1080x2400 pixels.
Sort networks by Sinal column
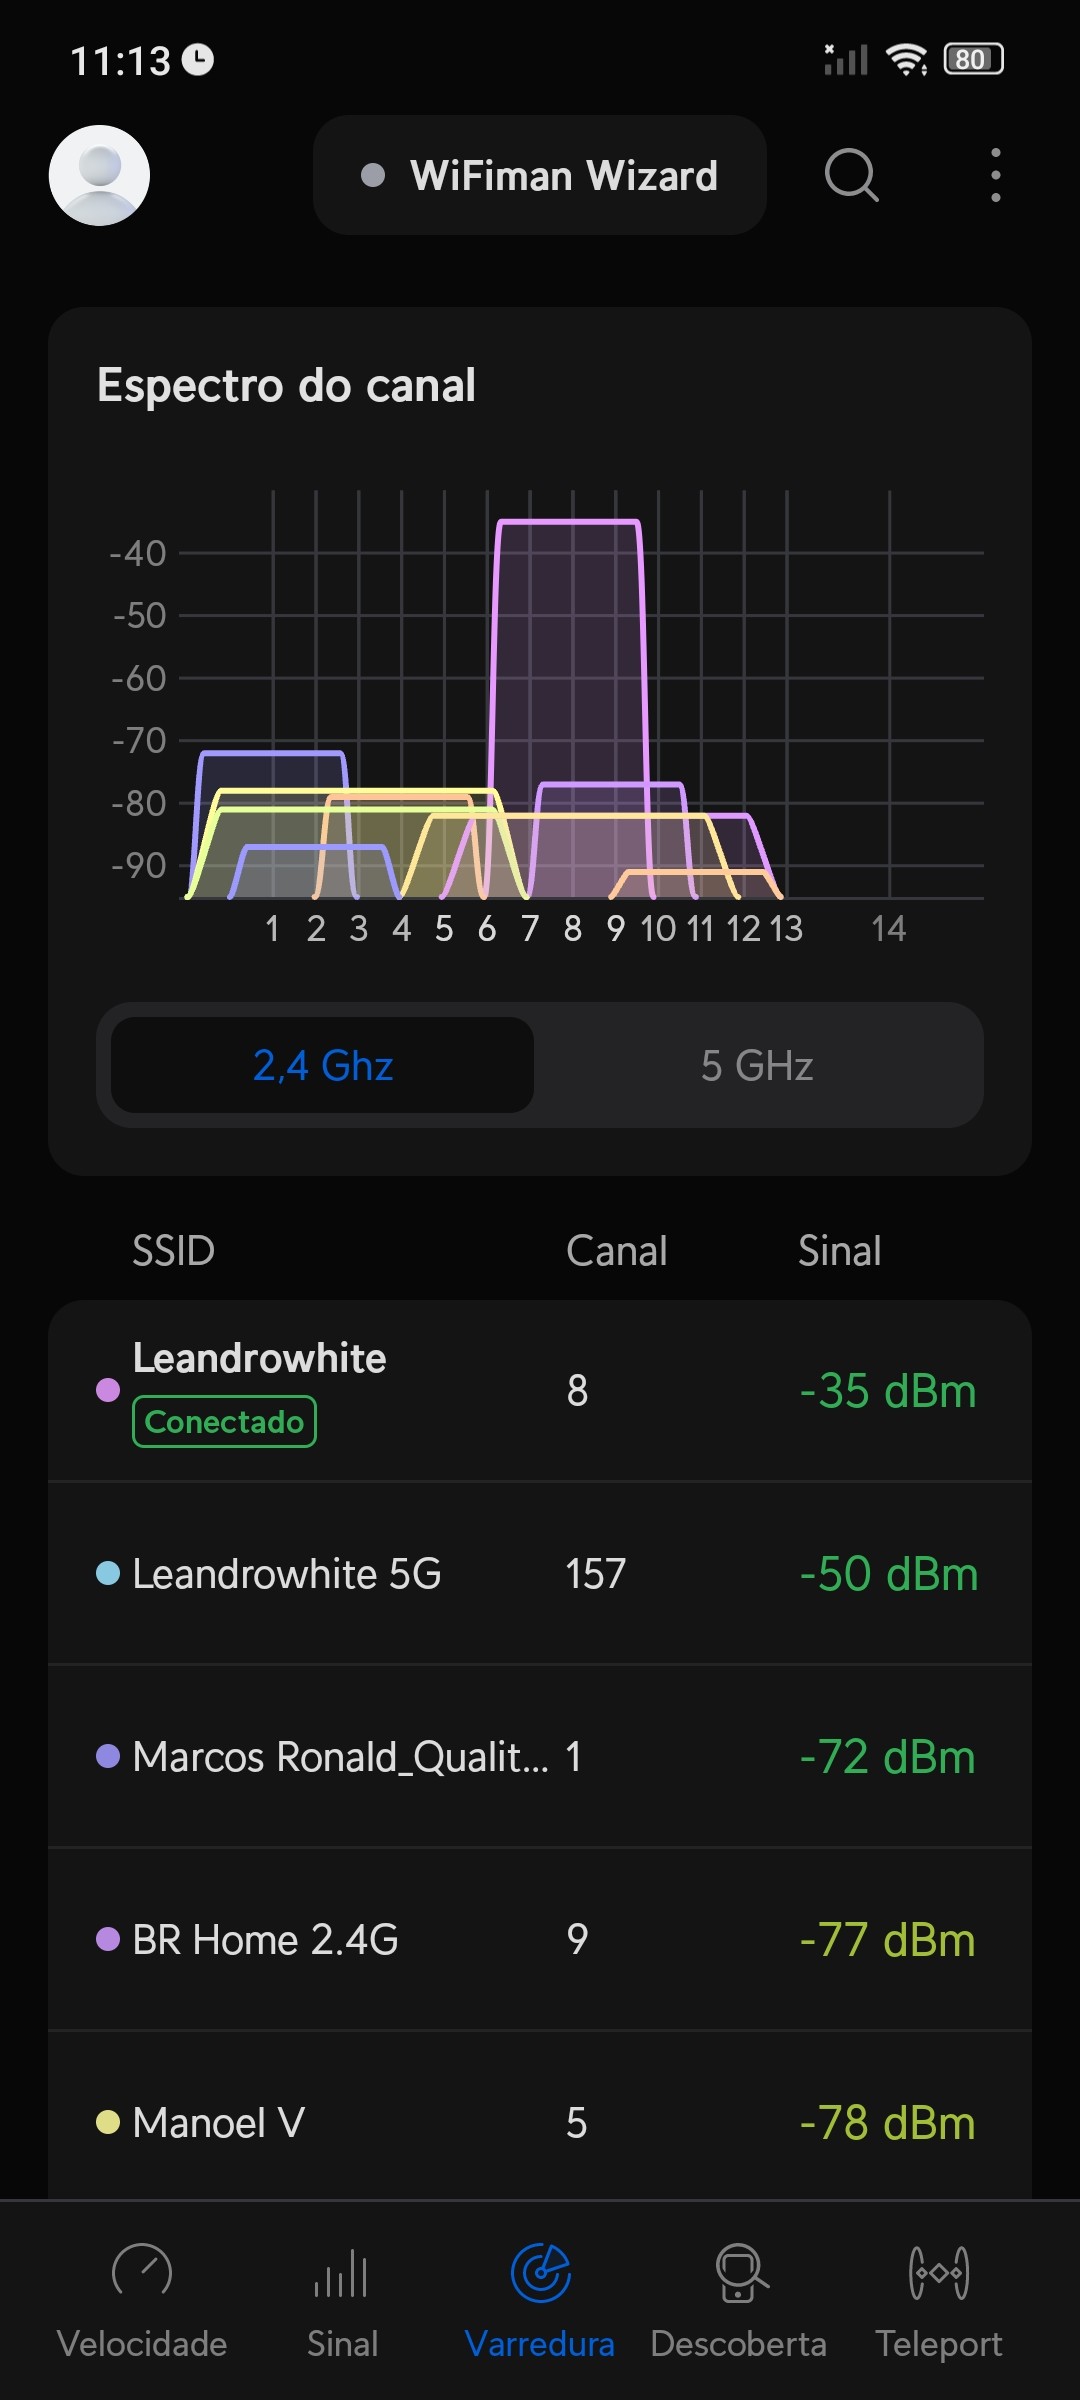click(839, 1251)
